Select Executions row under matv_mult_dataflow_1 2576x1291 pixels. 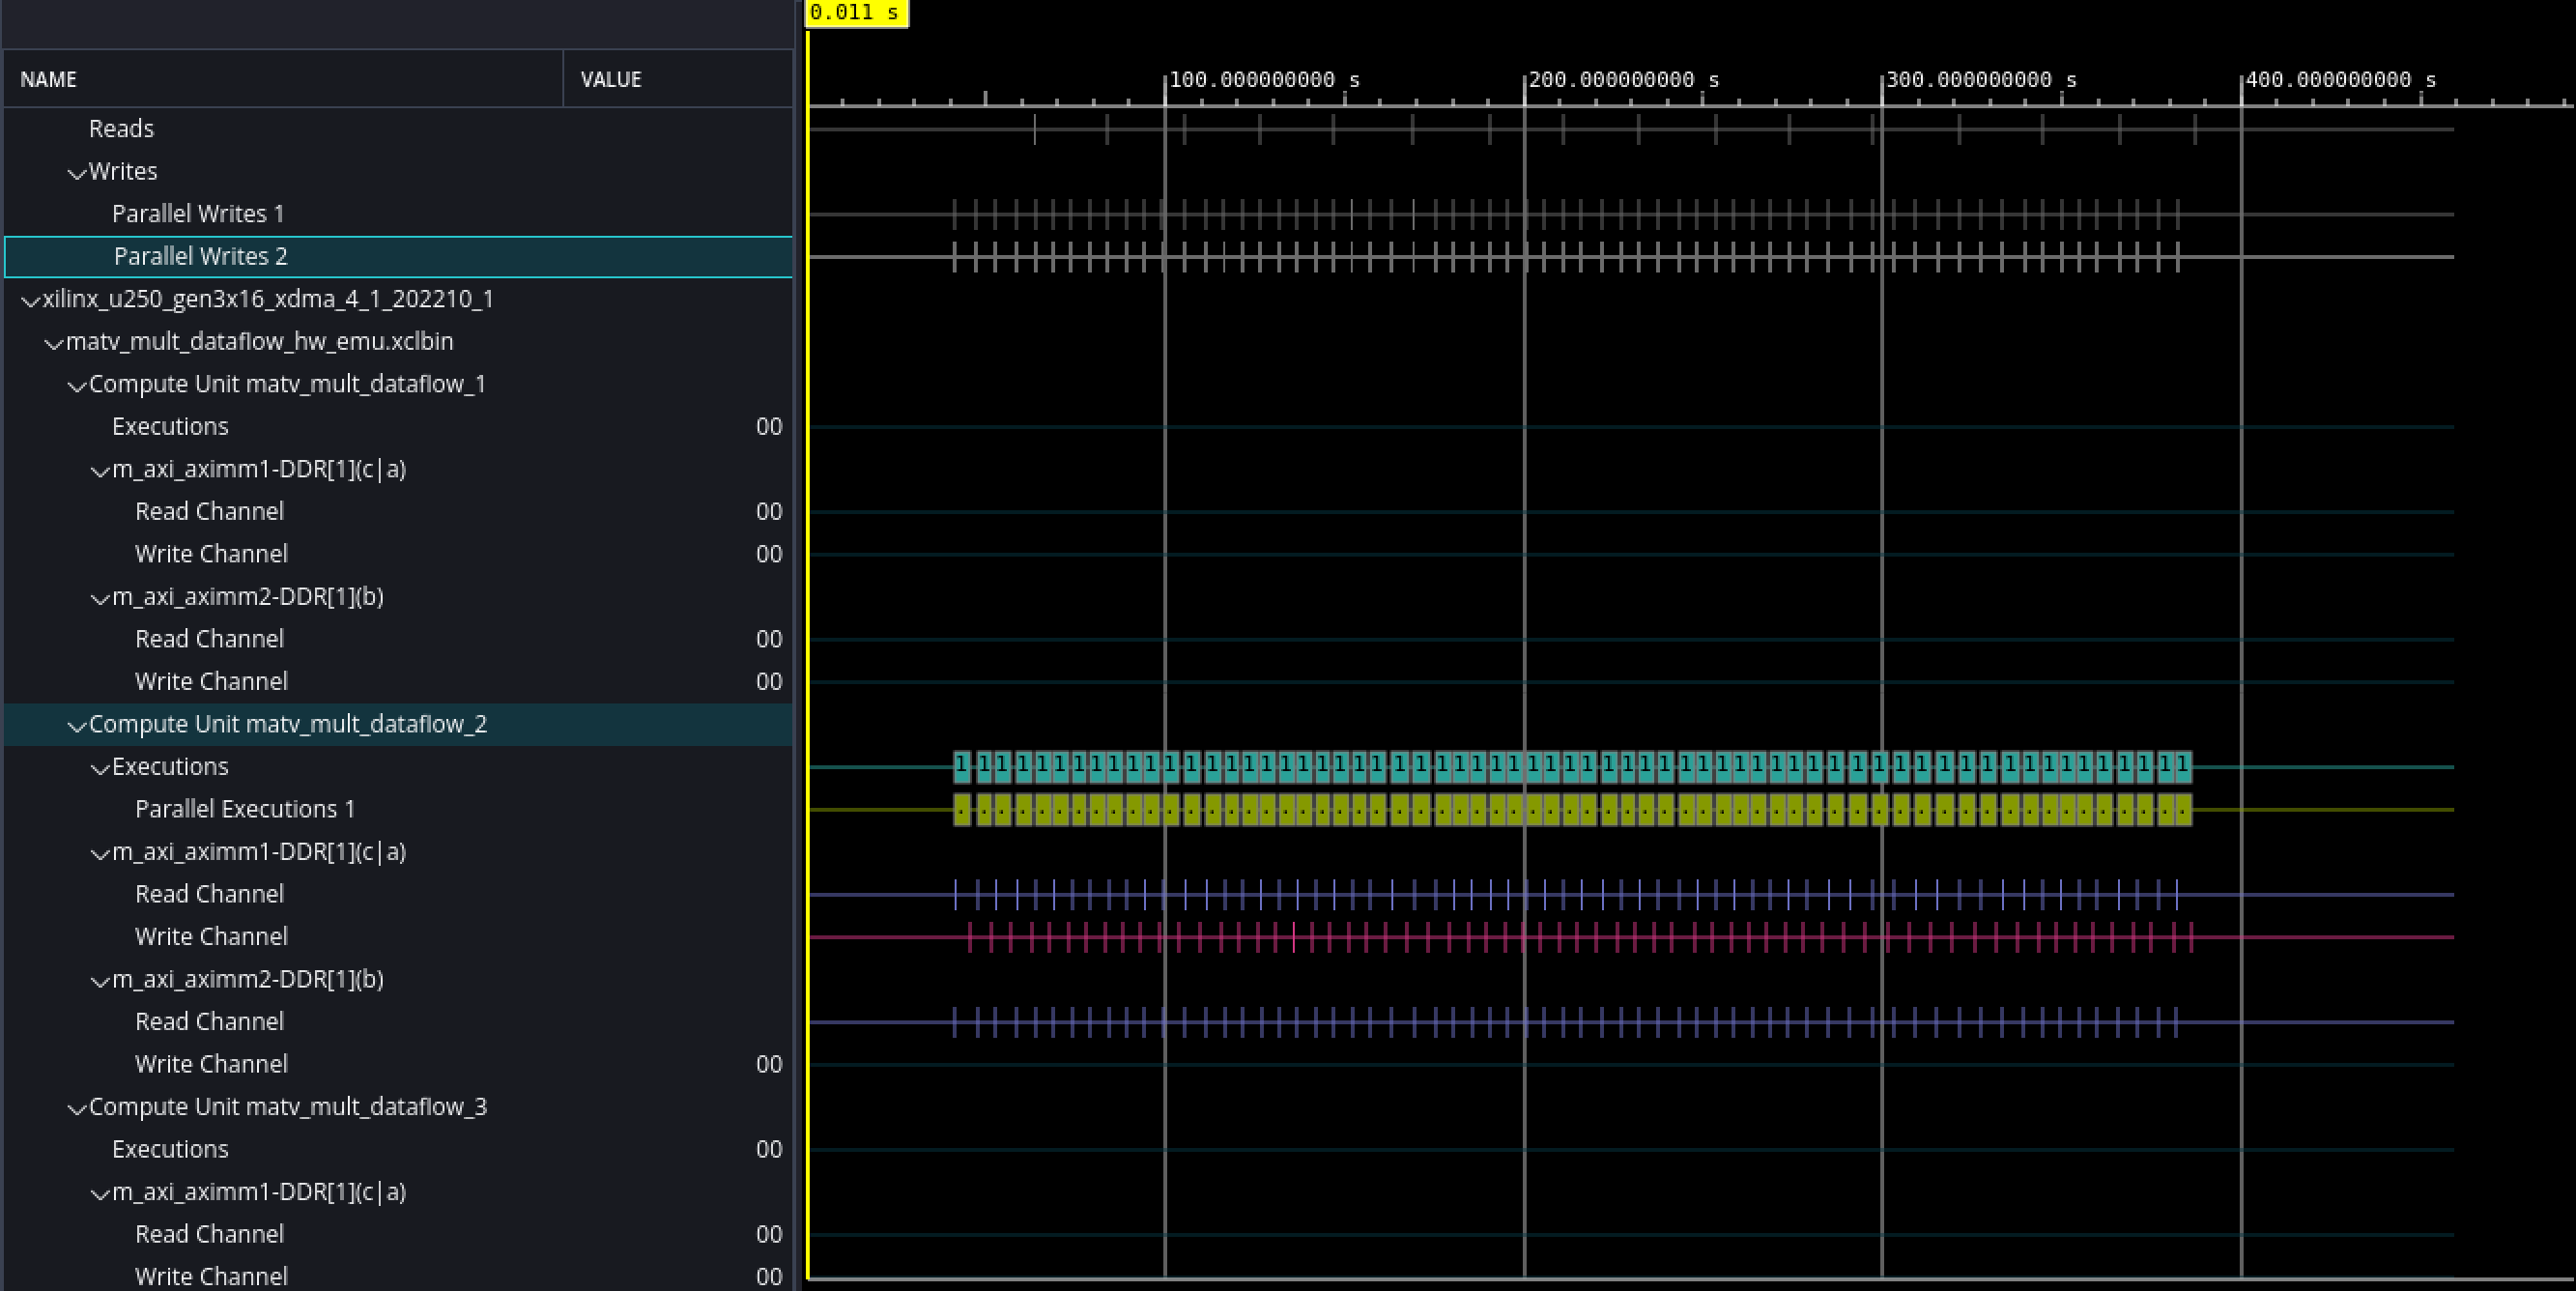click(398, 427)
